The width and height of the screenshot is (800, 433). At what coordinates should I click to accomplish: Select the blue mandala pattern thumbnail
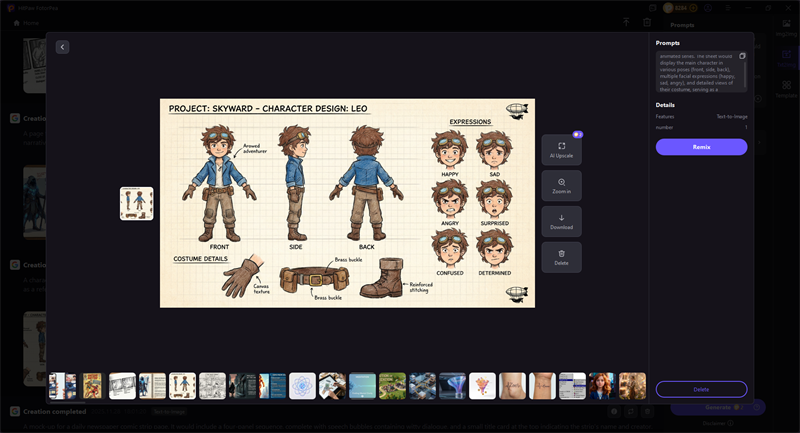coord(302,386)
